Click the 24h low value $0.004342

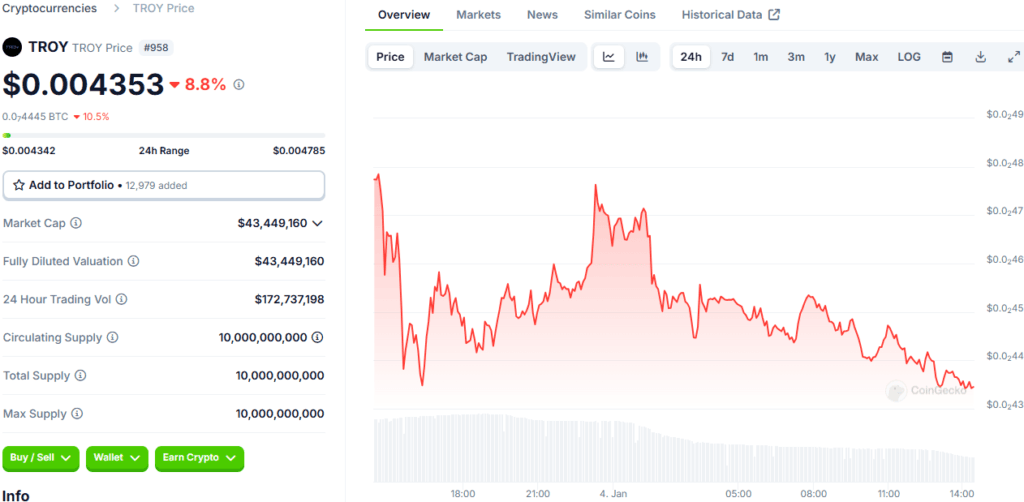pos(29,151)
